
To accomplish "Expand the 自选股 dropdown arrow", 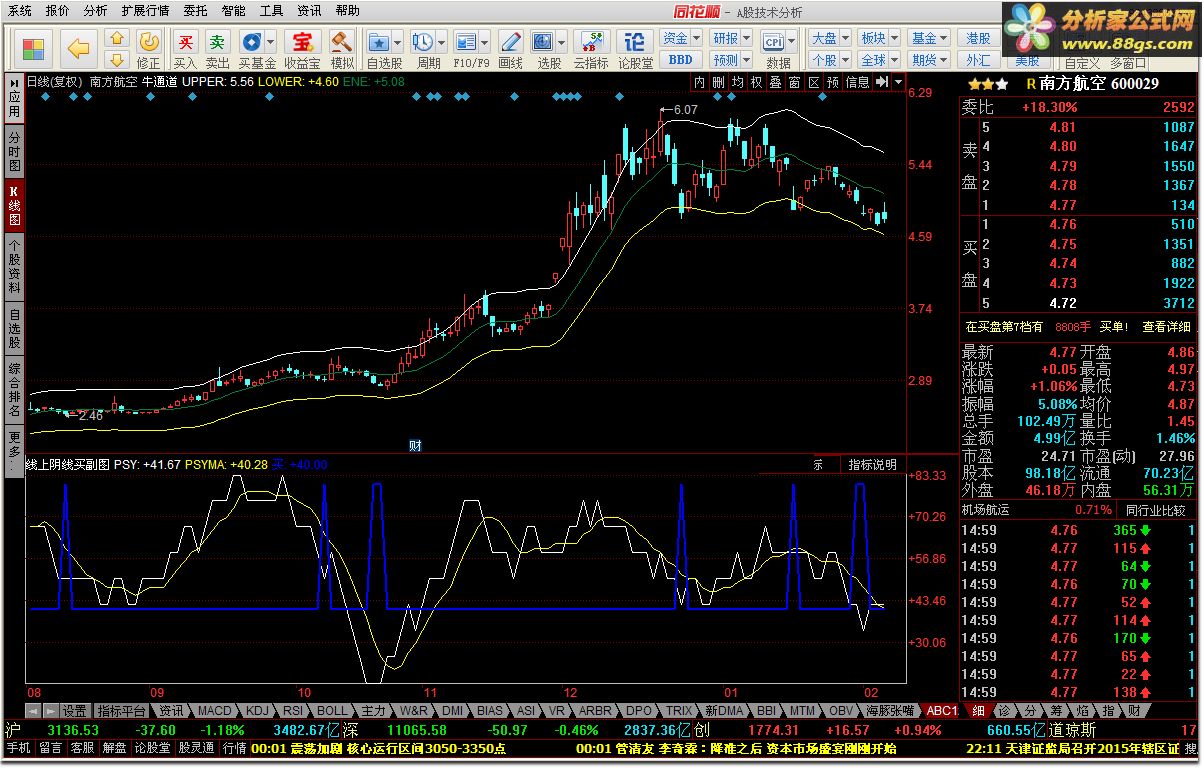I will [398, 43].
